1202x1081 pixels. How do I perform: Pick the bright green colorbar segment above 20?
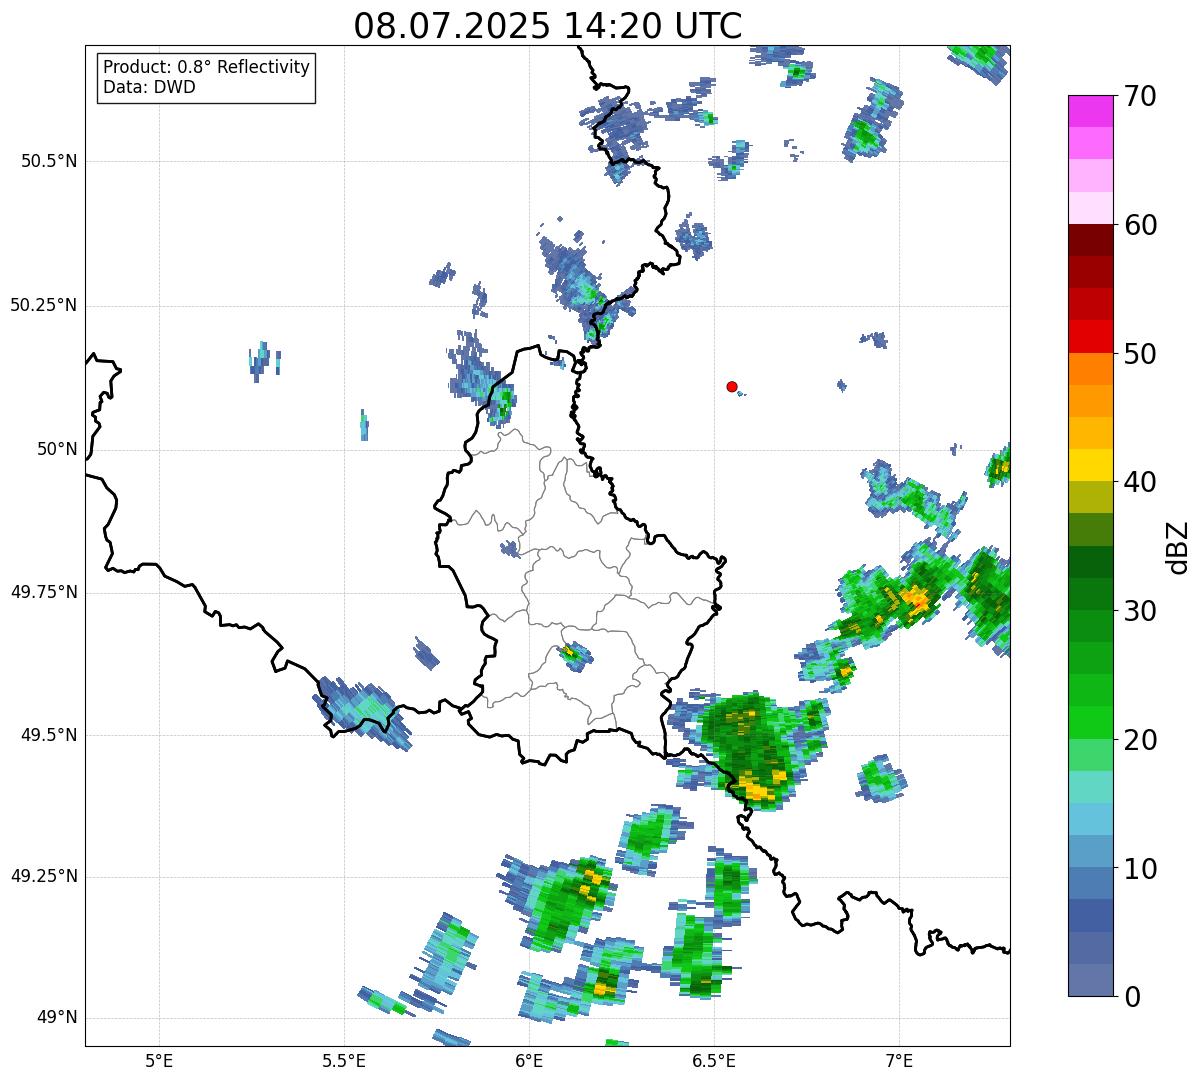point(1090,723)
